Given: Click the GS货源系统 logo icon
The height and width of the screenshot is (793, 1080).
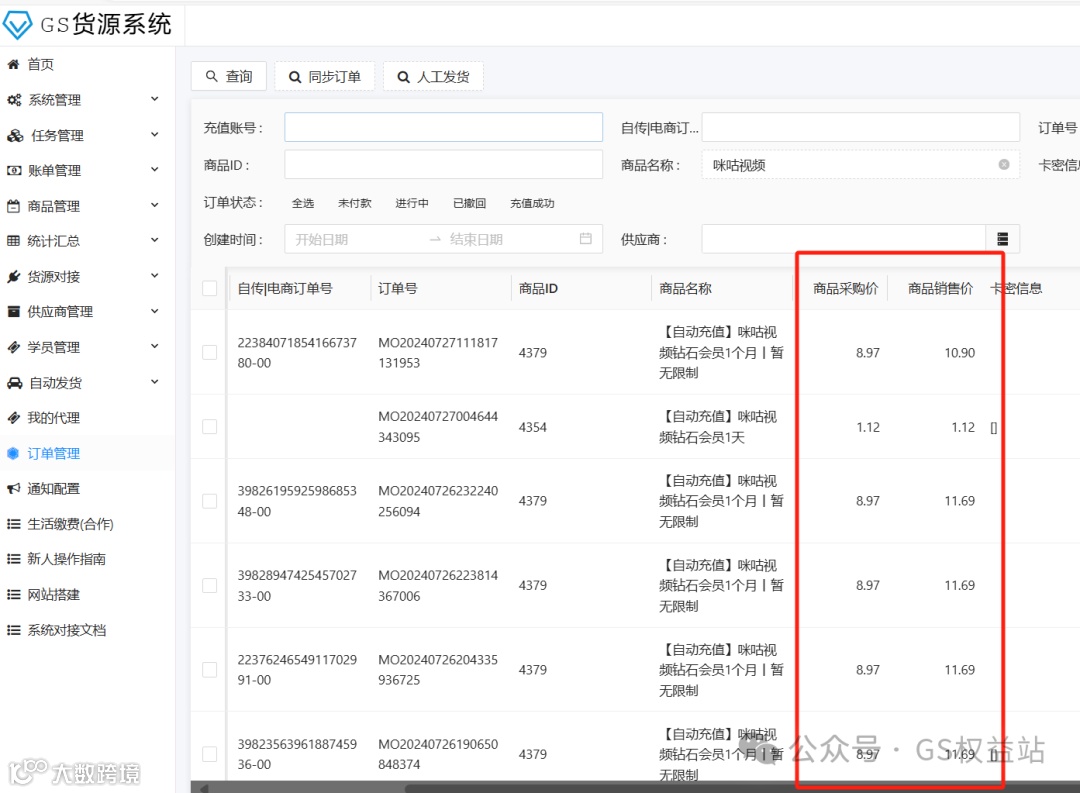Looking at the screenshot, I should (x=17, y=25).
